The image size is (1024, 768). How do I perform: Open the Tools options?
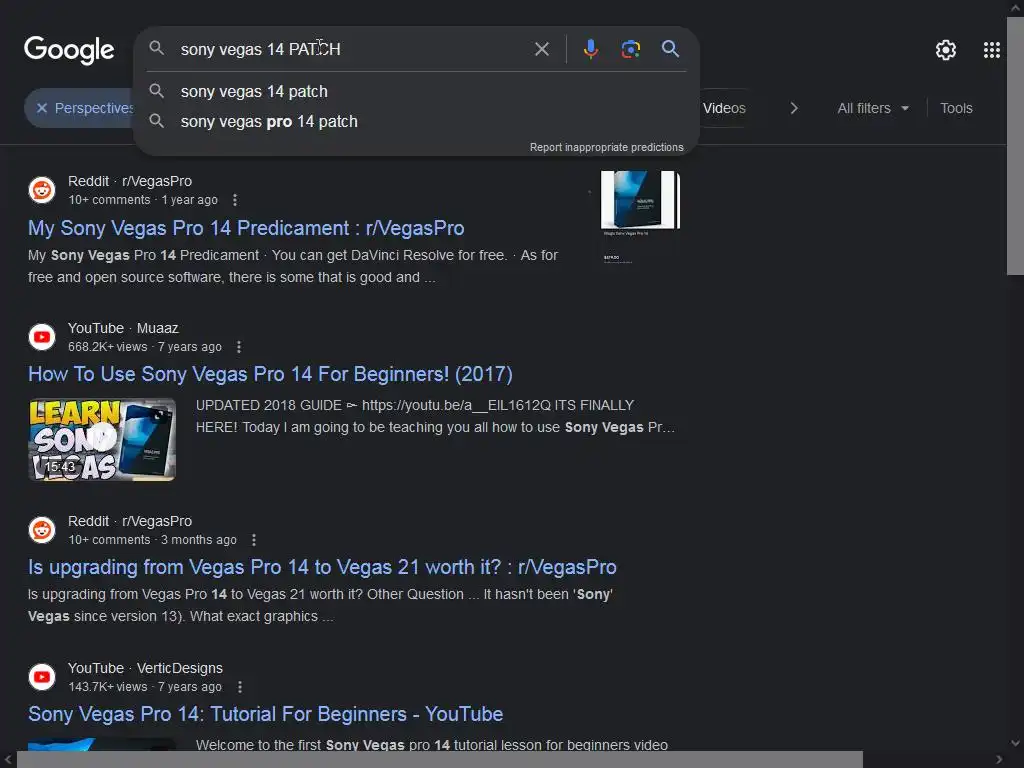point(956,108)
